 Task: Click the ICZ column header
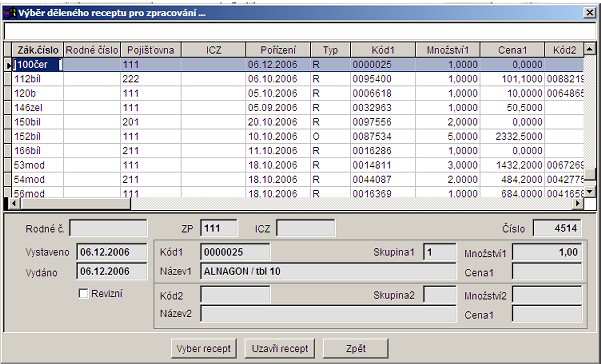213,50
